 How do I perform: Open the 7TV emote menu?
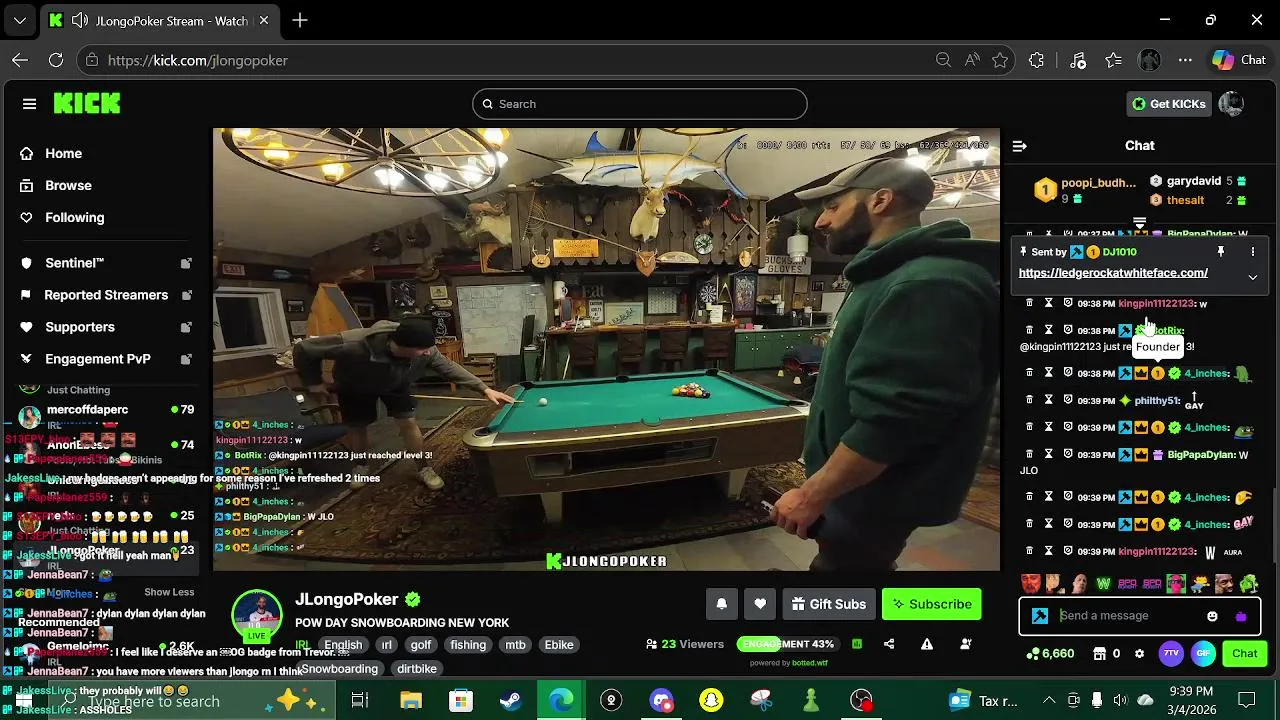coord(1171,654)
